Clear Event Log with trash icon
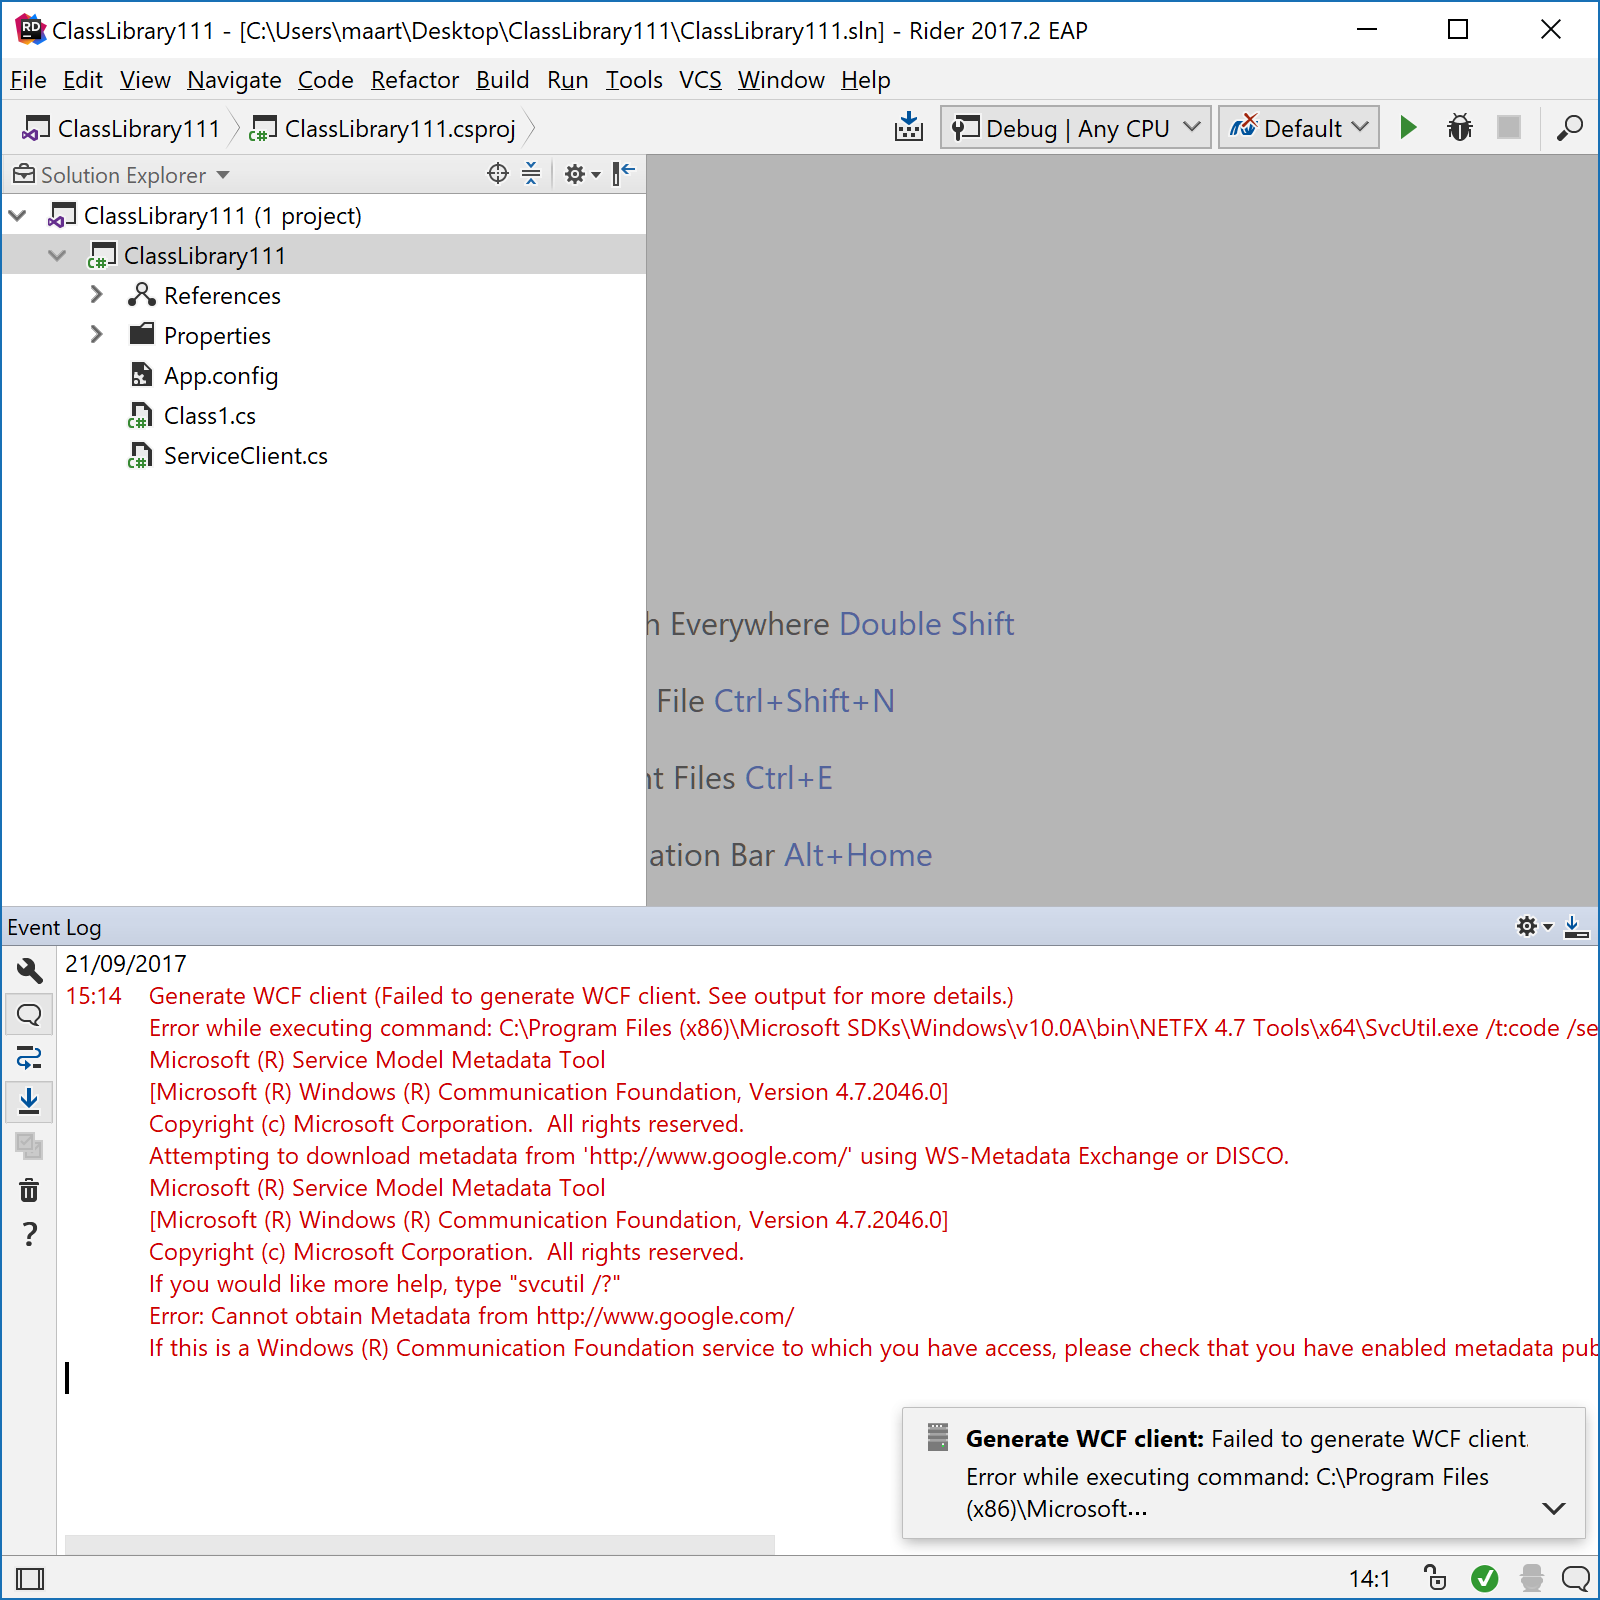Viewport: 1600px width, 1600px height. coord(29,1190)
